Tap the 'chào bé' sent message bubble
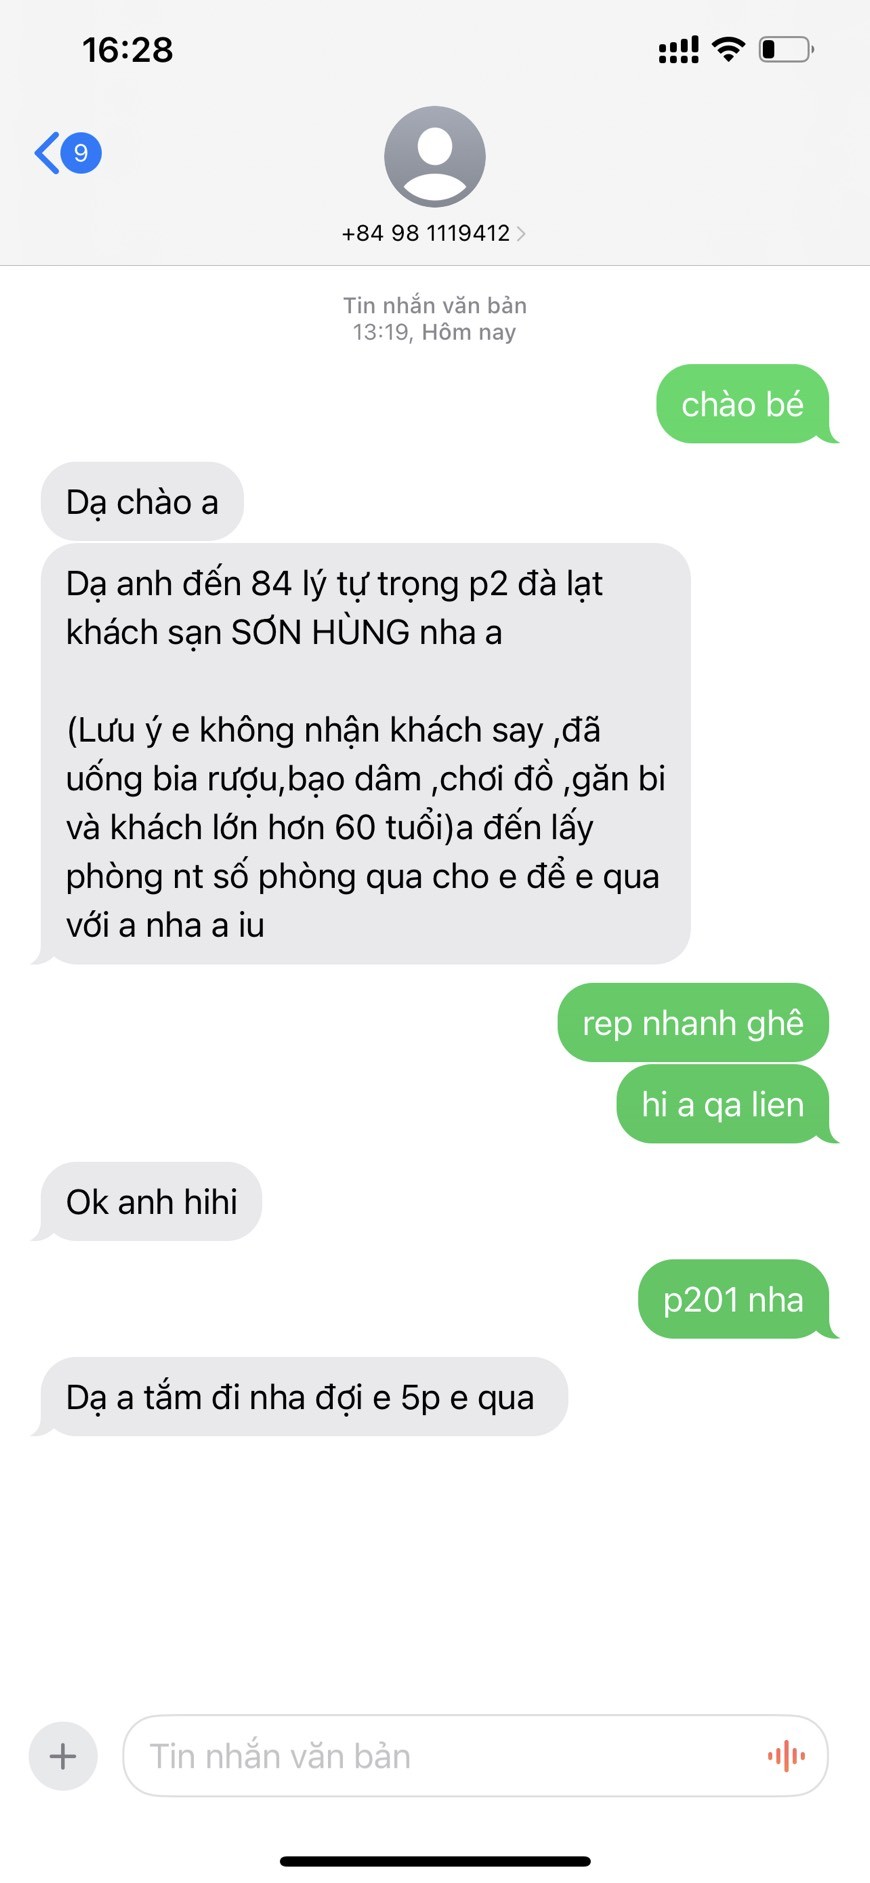The image size is (870, 1883). click(x=743, y=404)
